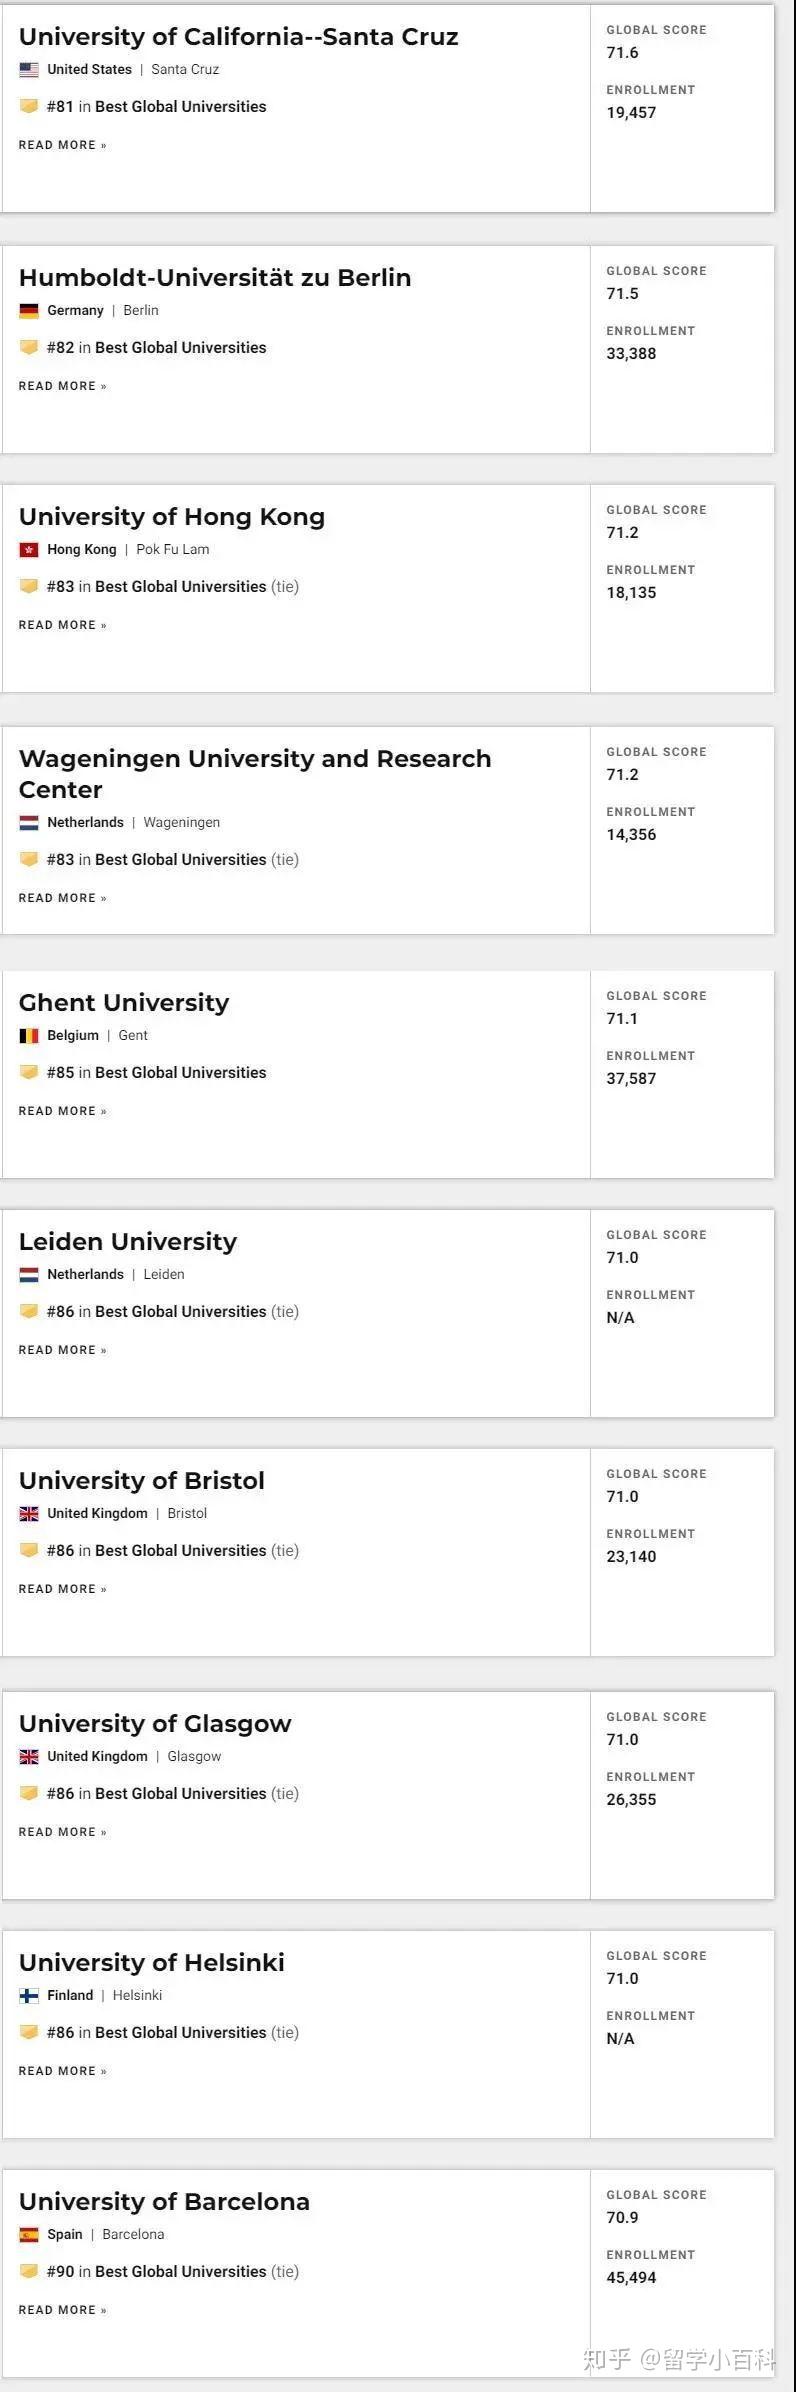Click the United States flag icon
Viewport: 796px width, 2392px height.
(x=29, y=70)
